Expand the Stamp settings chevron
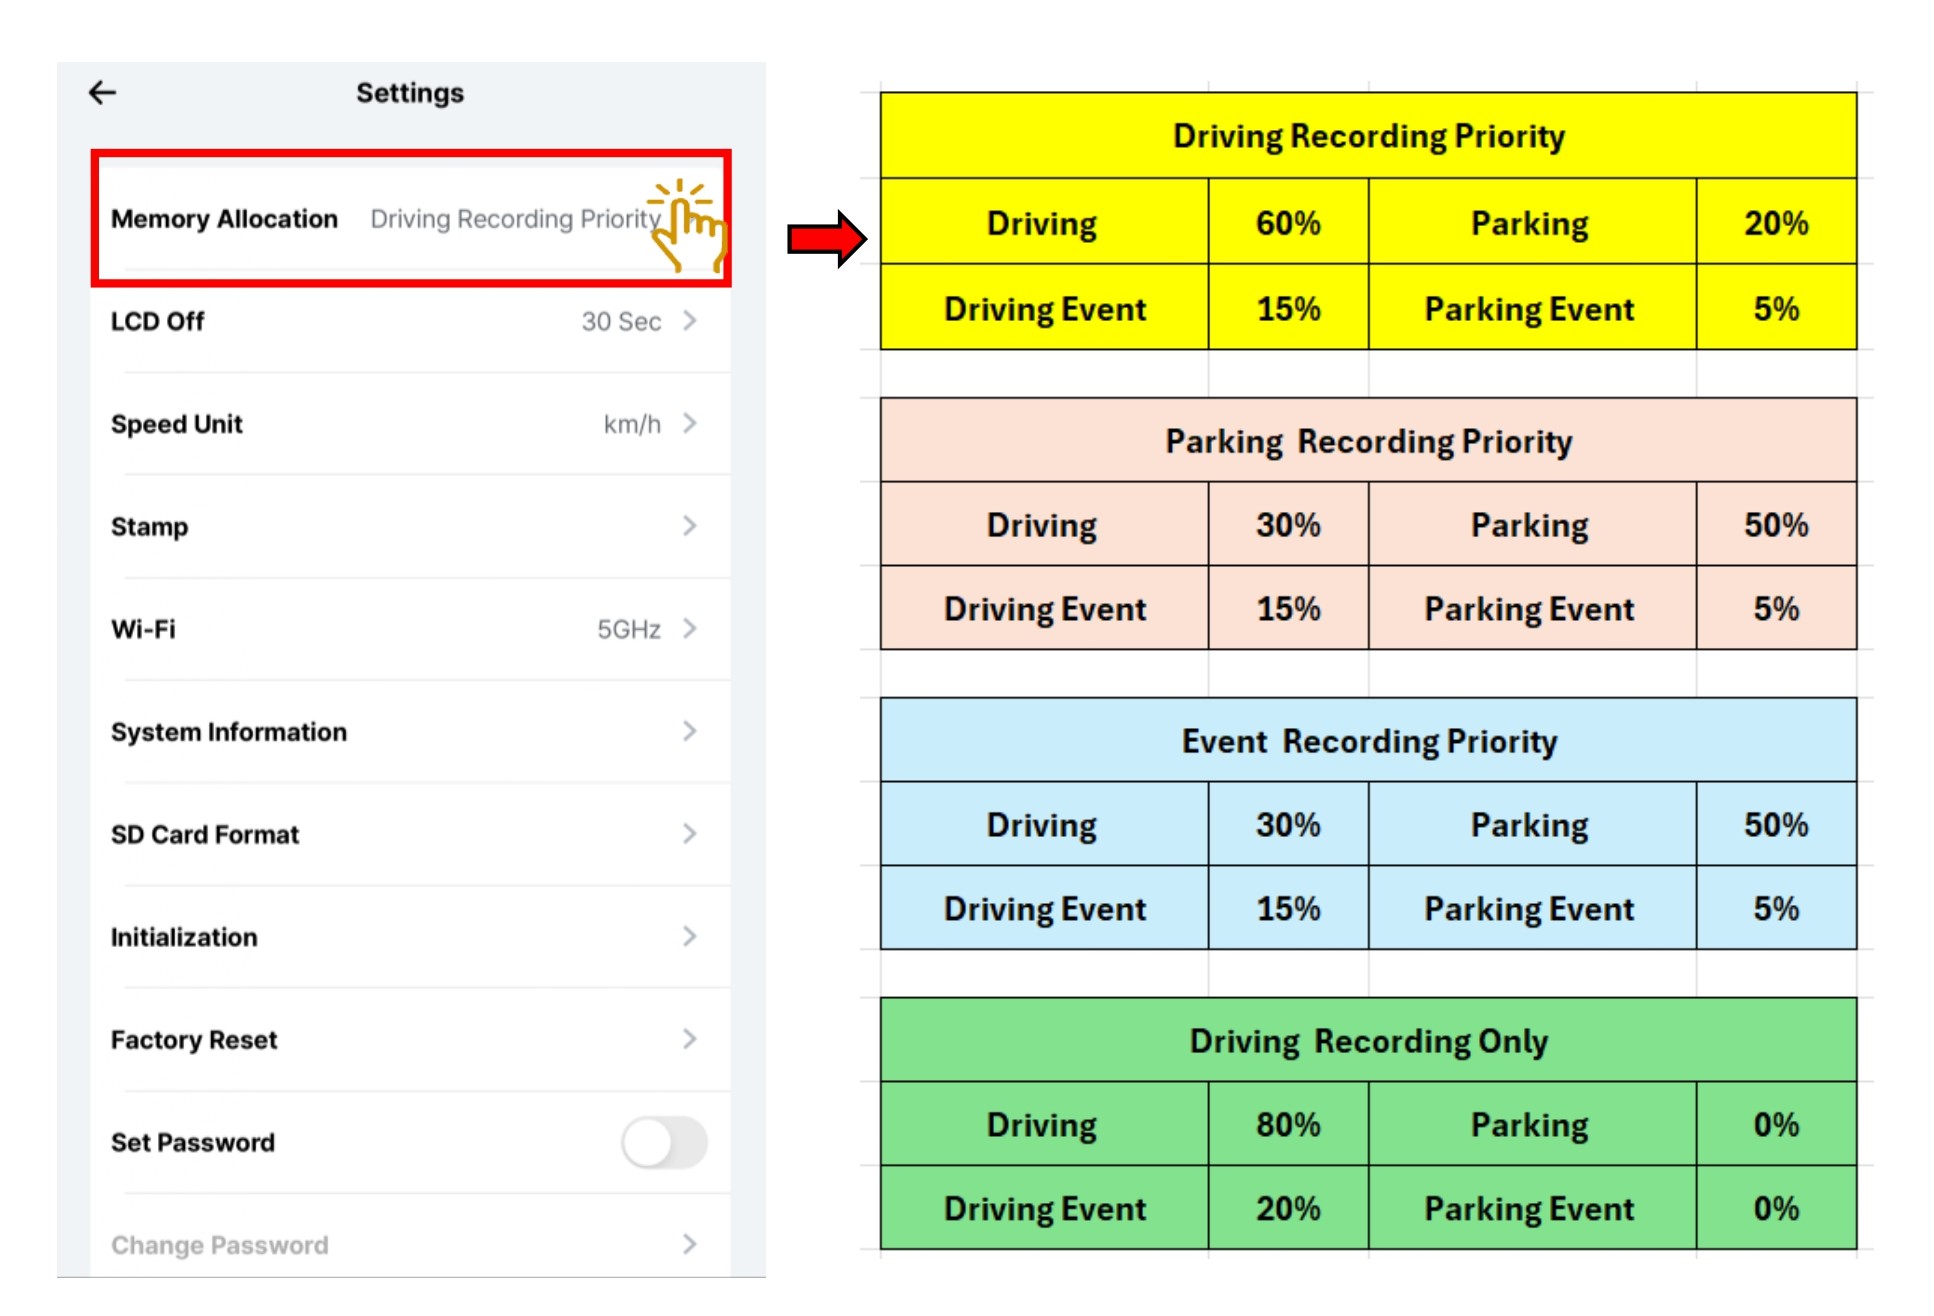Image resolution: width=1934 pixels, height=1316 pixels. click(690, 526)
